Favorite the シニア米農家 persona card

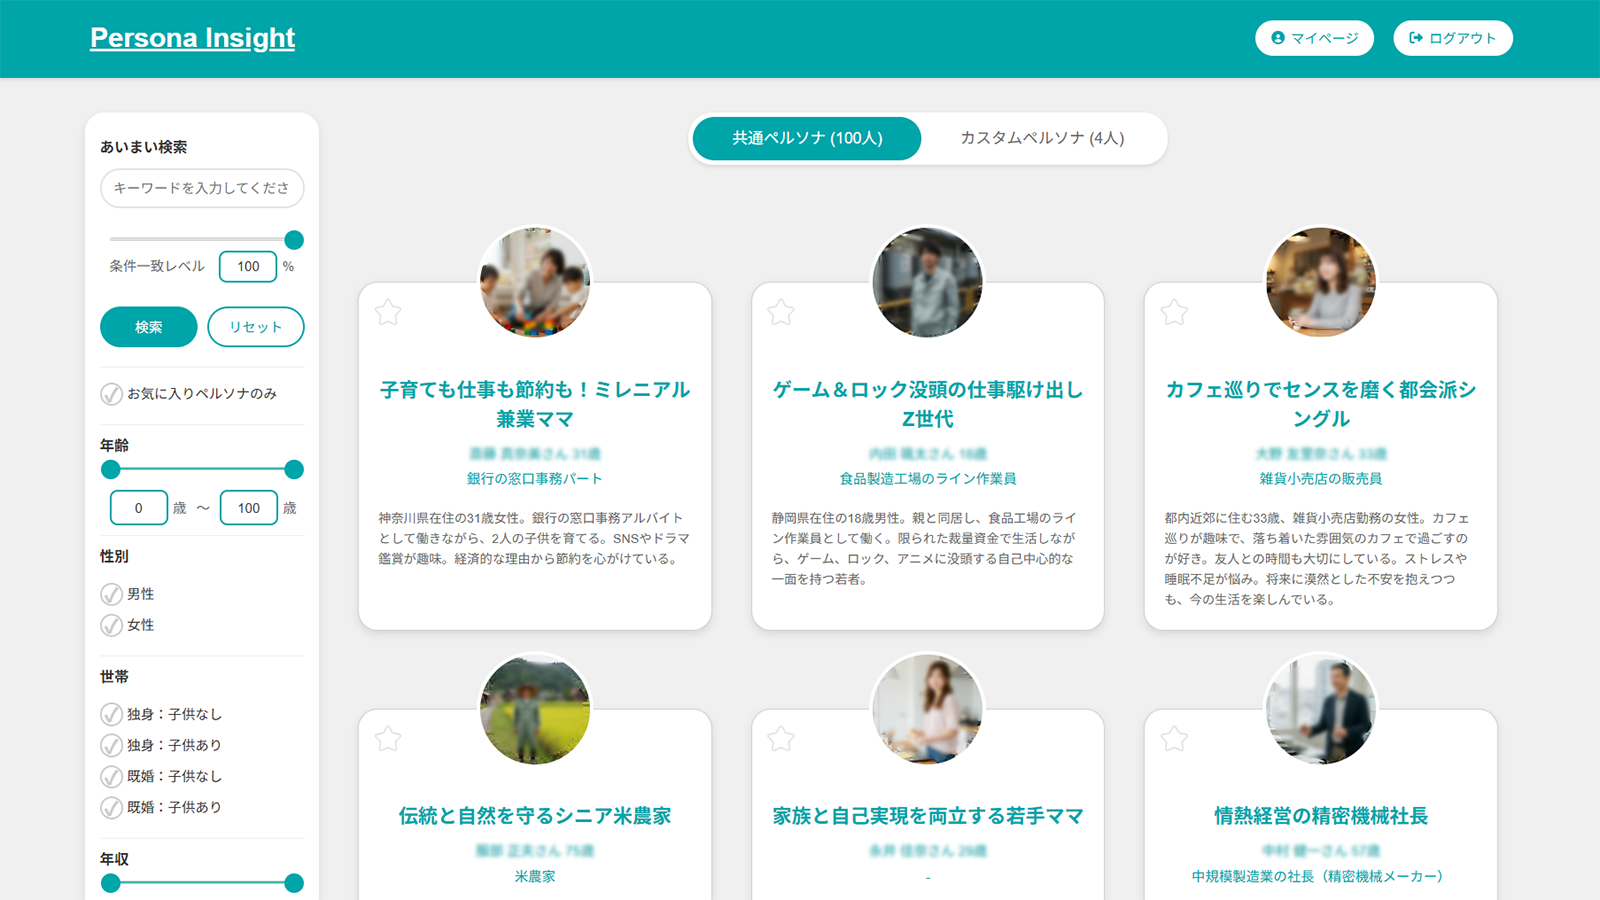[x=390, y=741]
